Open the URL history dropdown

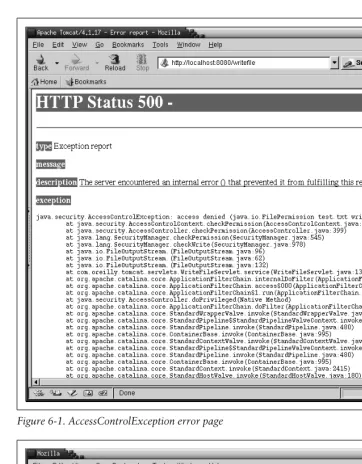(x=334, y=63)
